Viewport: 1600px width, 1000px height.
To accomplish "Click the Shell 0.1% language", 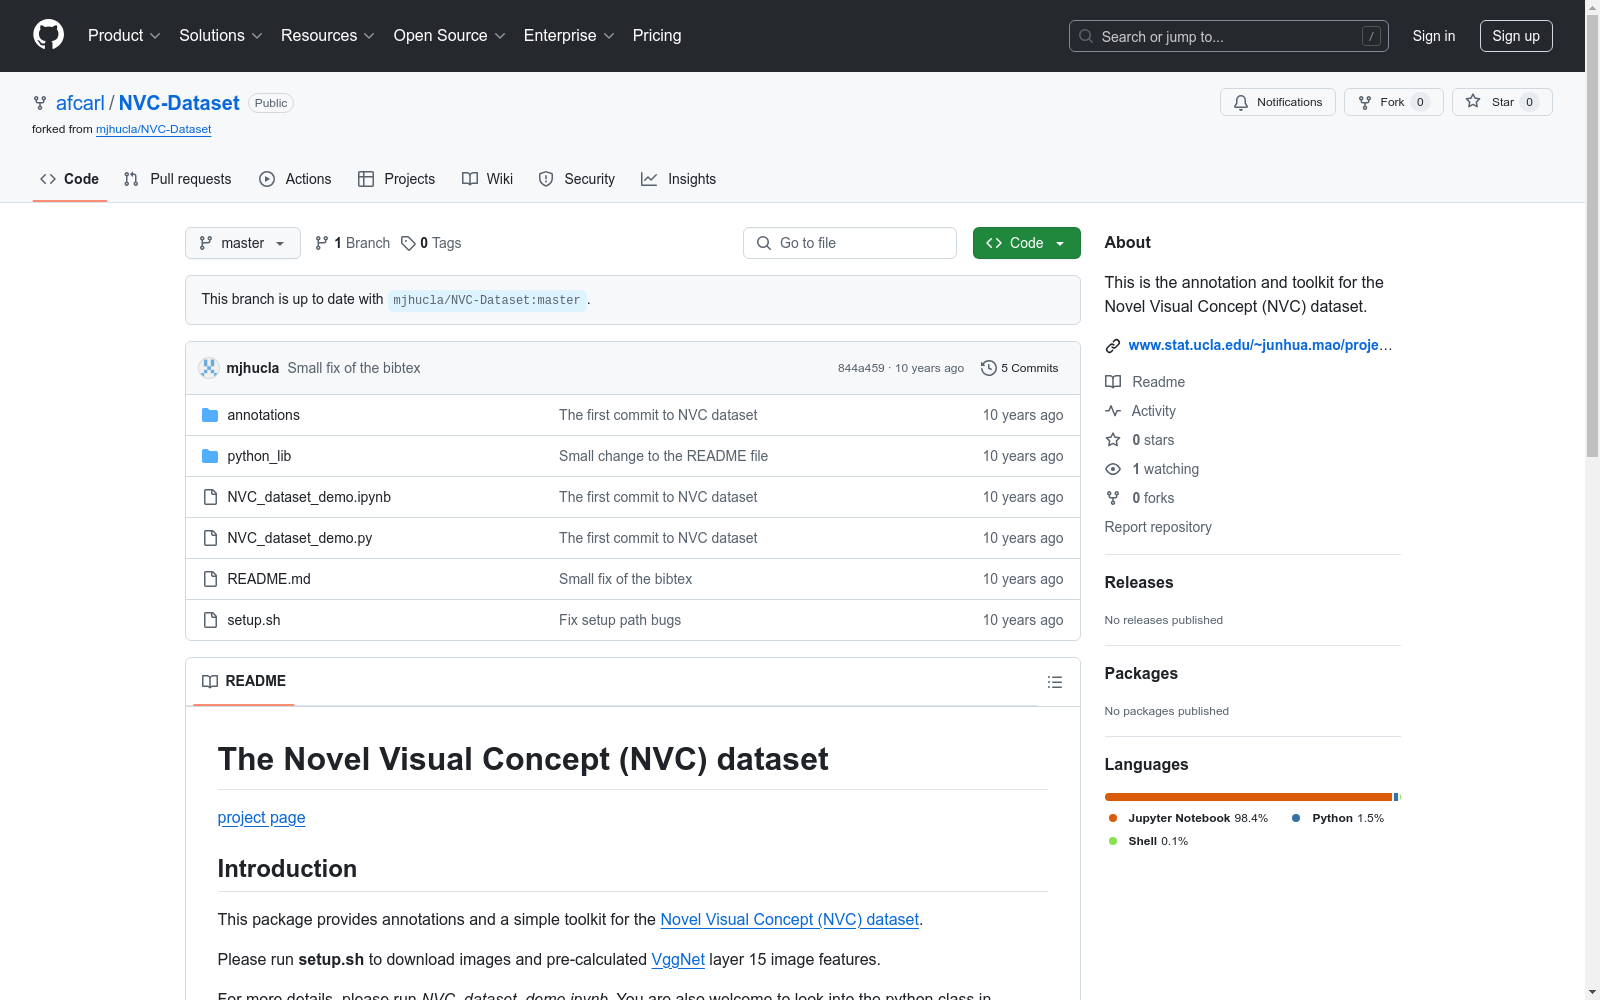I will pyautogui.click(x=1148, y=841).
